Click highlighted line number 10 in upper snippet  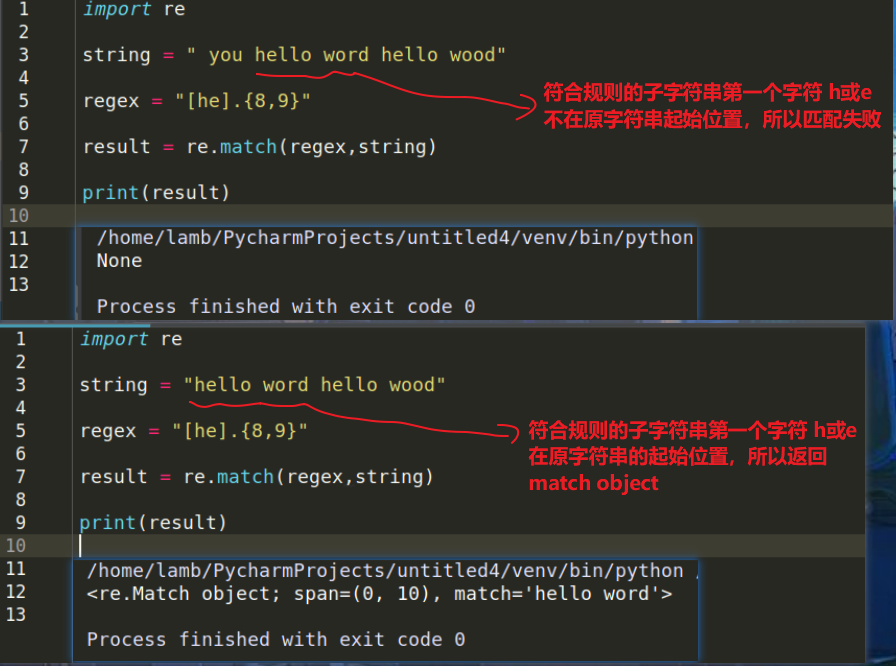coord(19,215)
